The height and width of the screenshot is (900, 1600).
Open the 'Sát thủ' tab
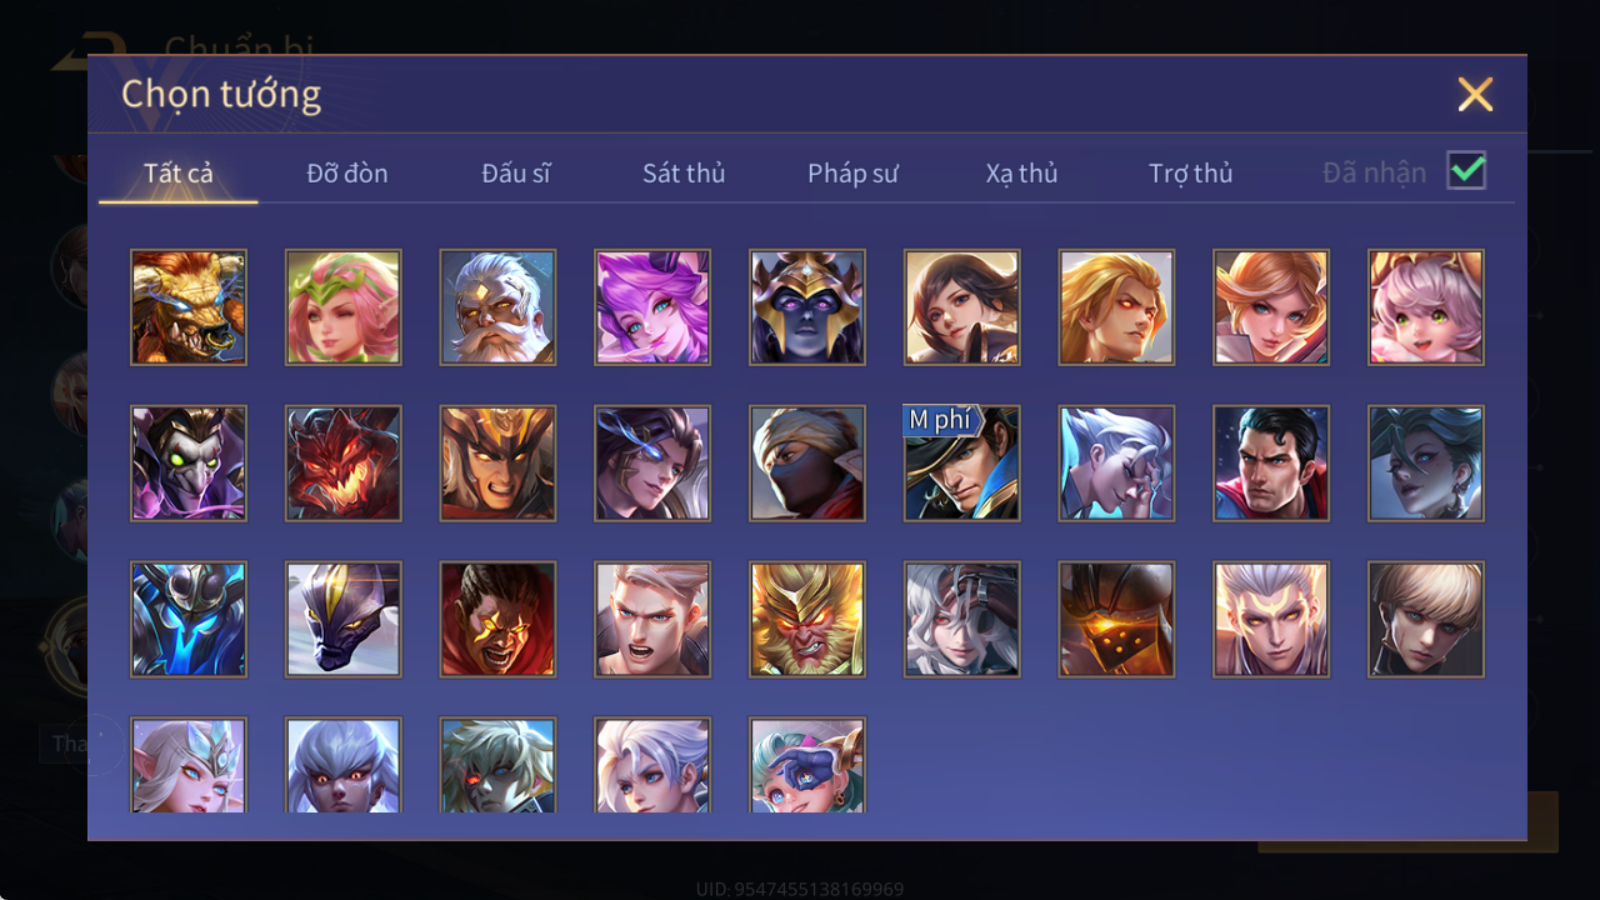coord(684,173)
